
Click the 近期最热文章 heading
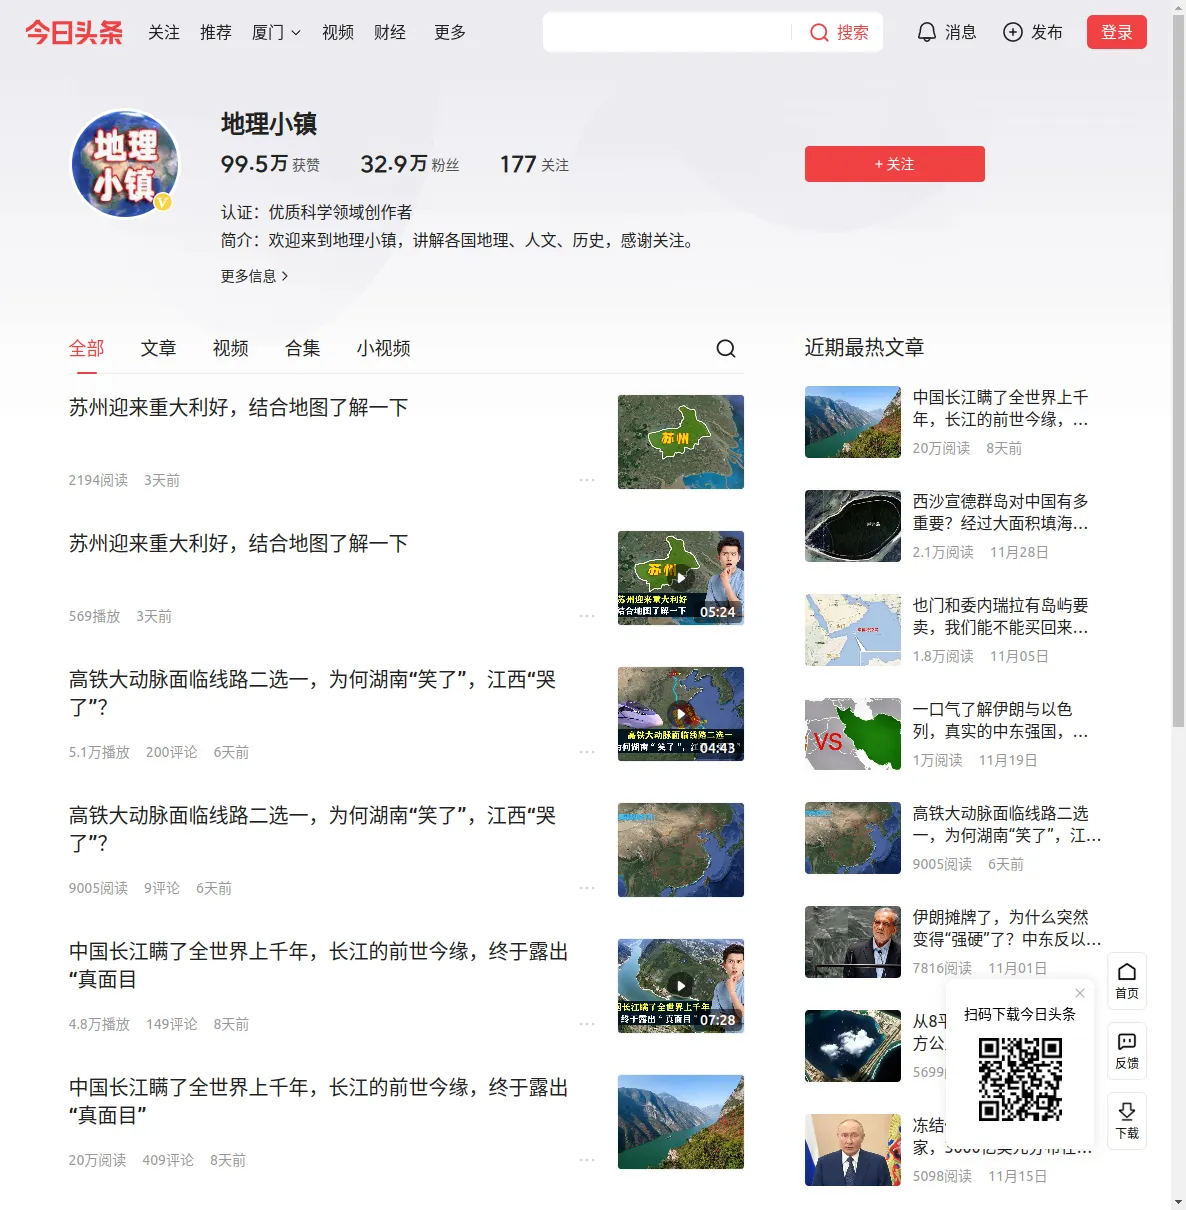[864, 347]
